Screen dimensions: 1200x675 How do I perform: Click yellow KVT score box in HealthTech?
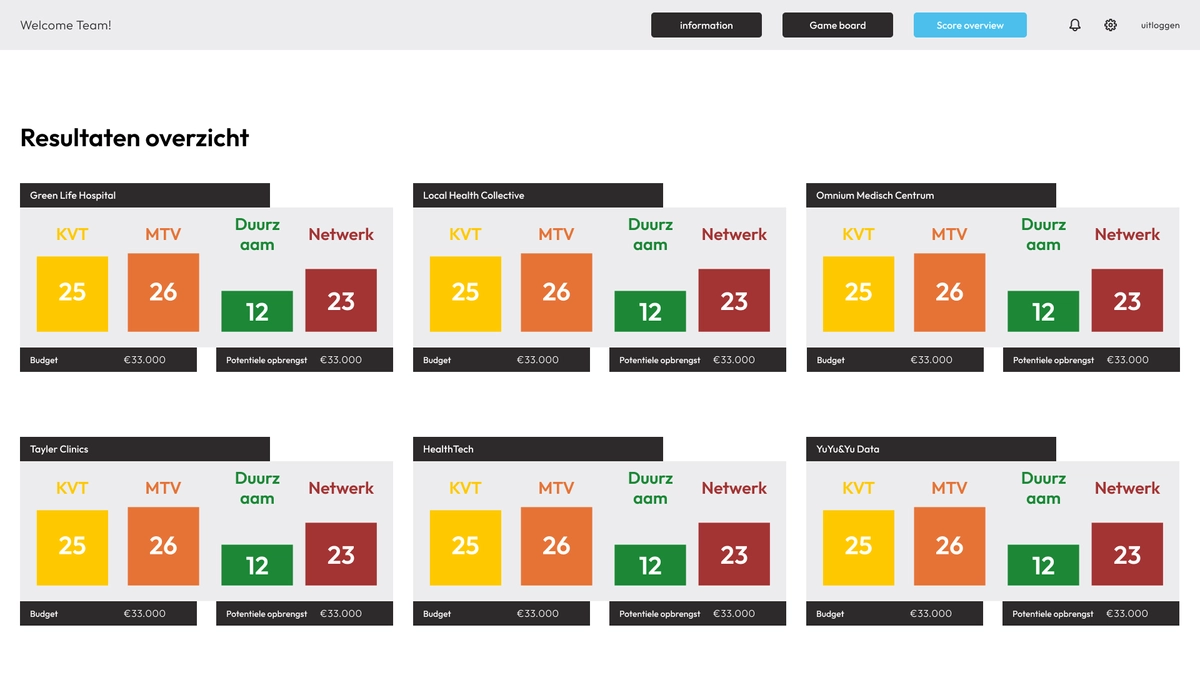coord(465,547)
